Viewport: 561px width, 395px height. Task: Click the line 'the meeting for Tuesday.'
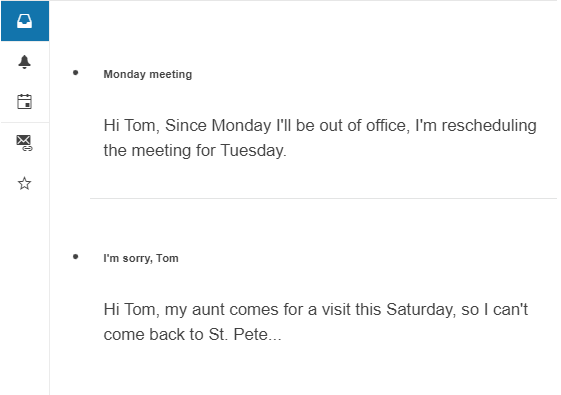(x=195, y=150)
